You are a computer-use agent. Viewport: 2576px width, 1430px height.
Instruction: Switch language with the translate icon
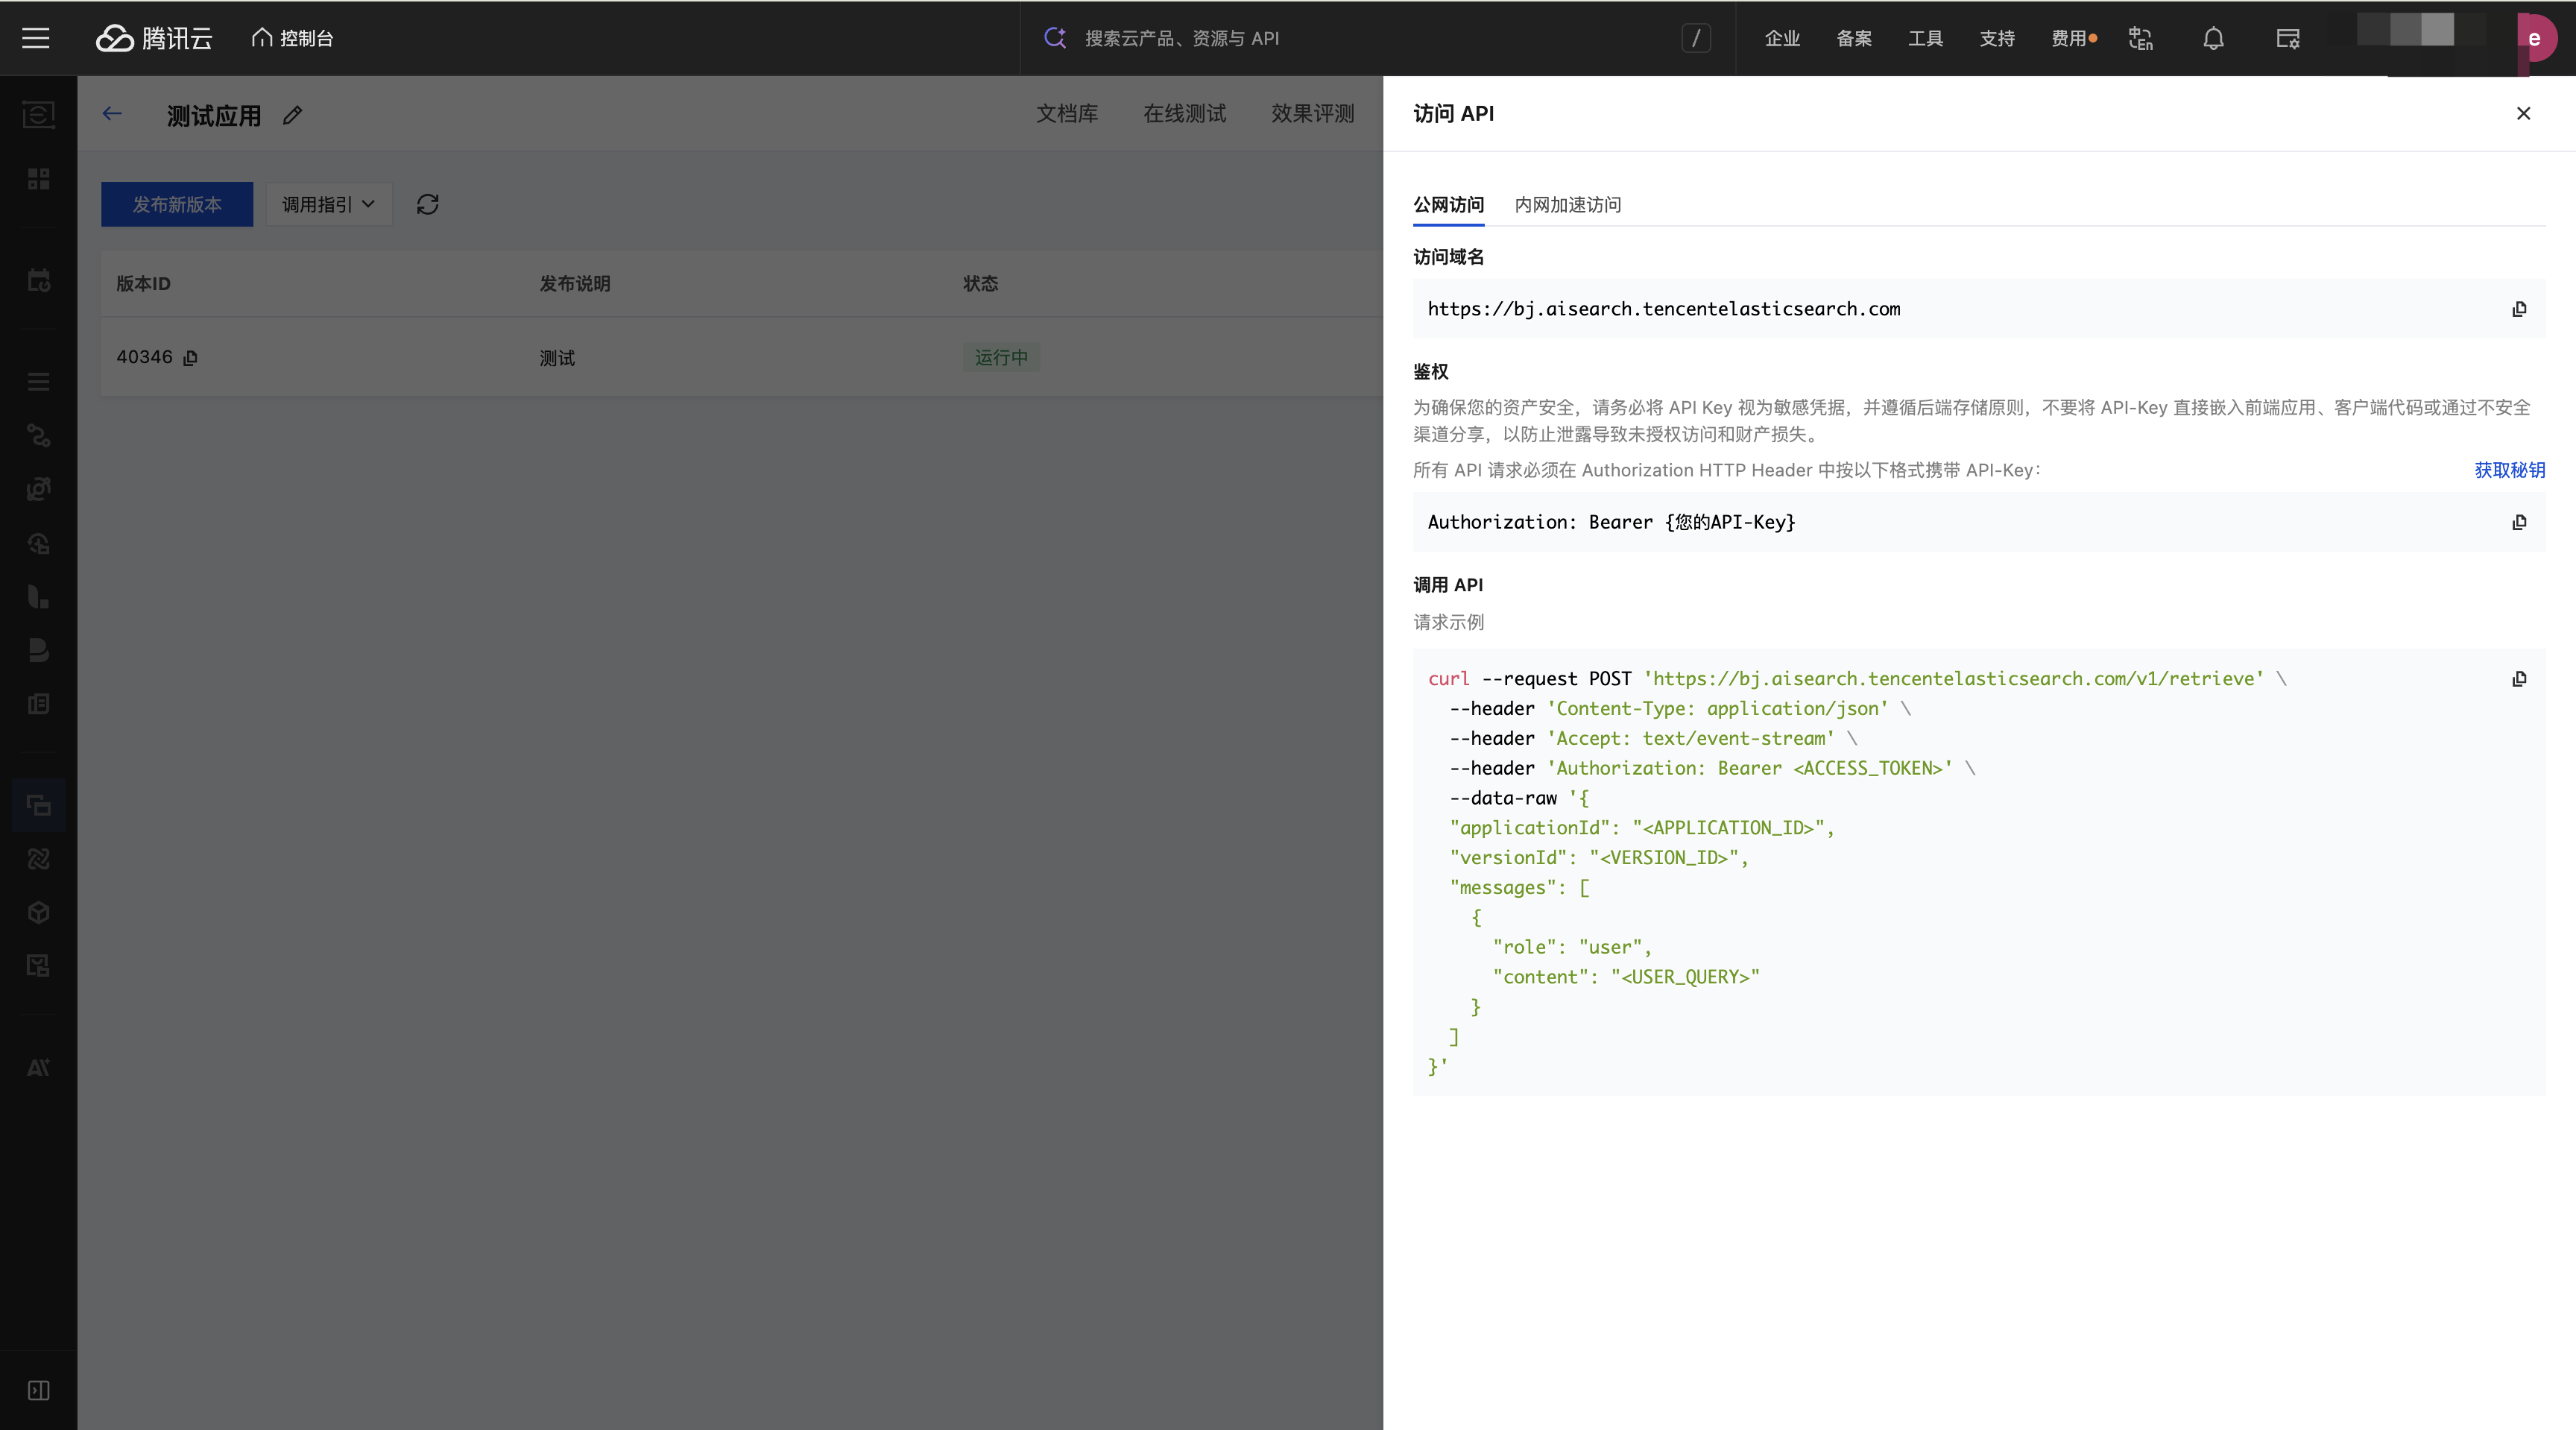pyautogui.click(x=2141, y=38)
